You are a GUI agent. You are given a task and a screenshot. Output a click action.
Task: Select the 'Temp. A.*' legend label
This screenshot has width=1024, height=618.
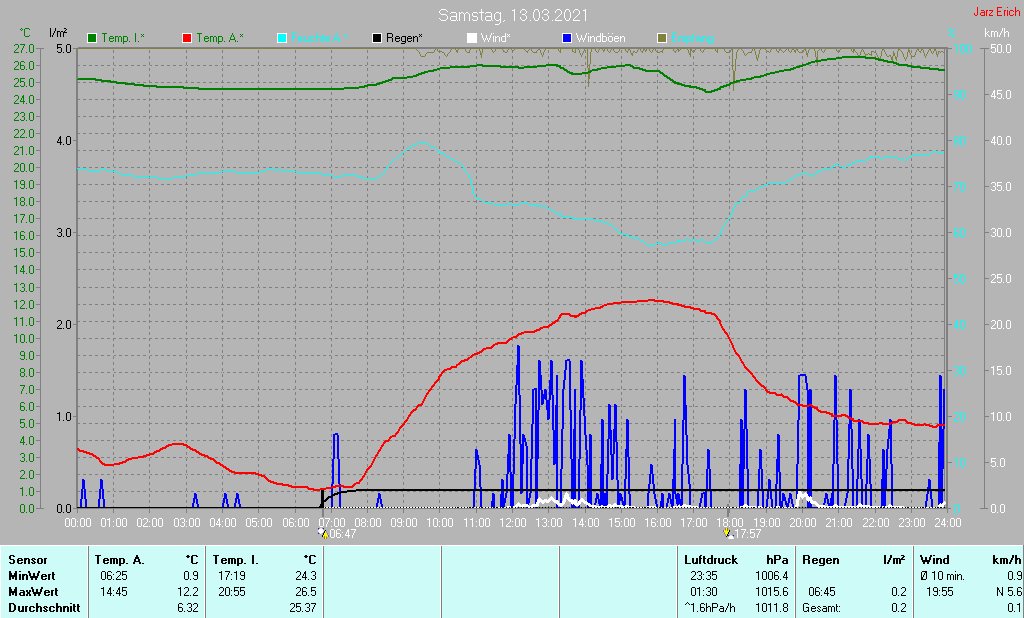220,39
